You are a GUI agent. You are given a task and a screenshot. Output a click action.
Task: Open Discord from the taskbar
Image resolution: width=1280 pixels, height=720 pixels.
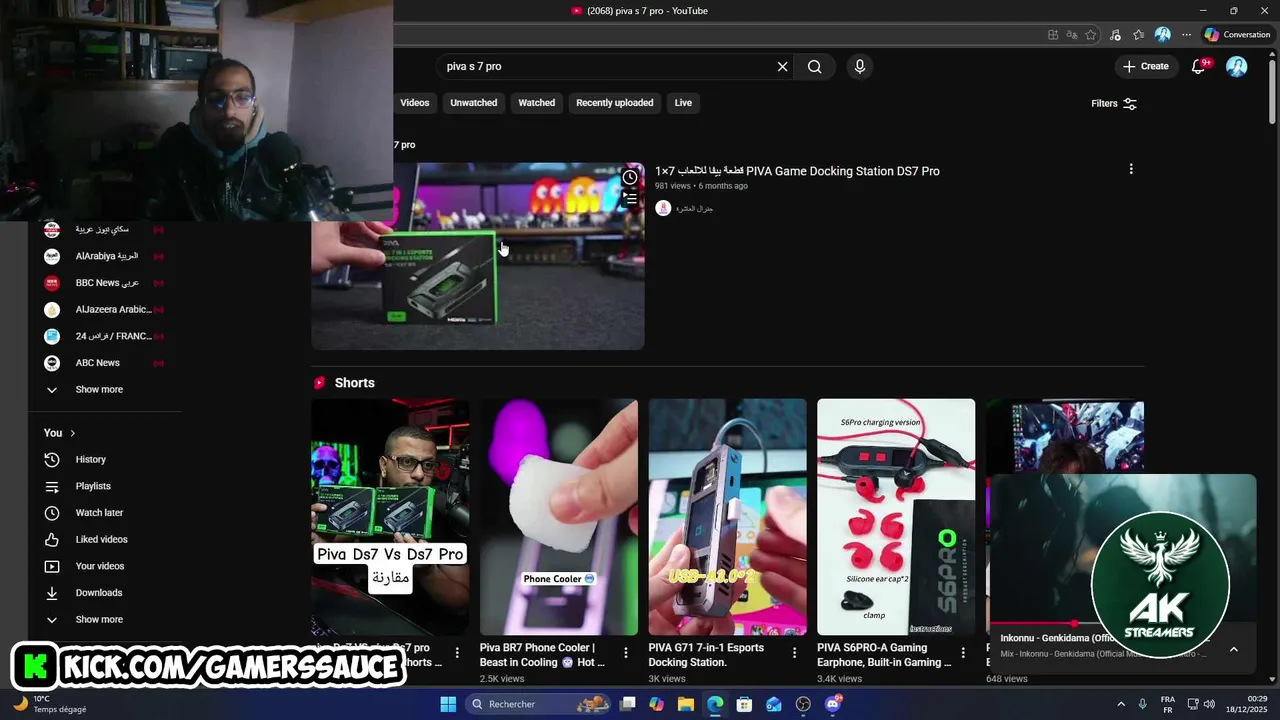click(x=833, y=704)
